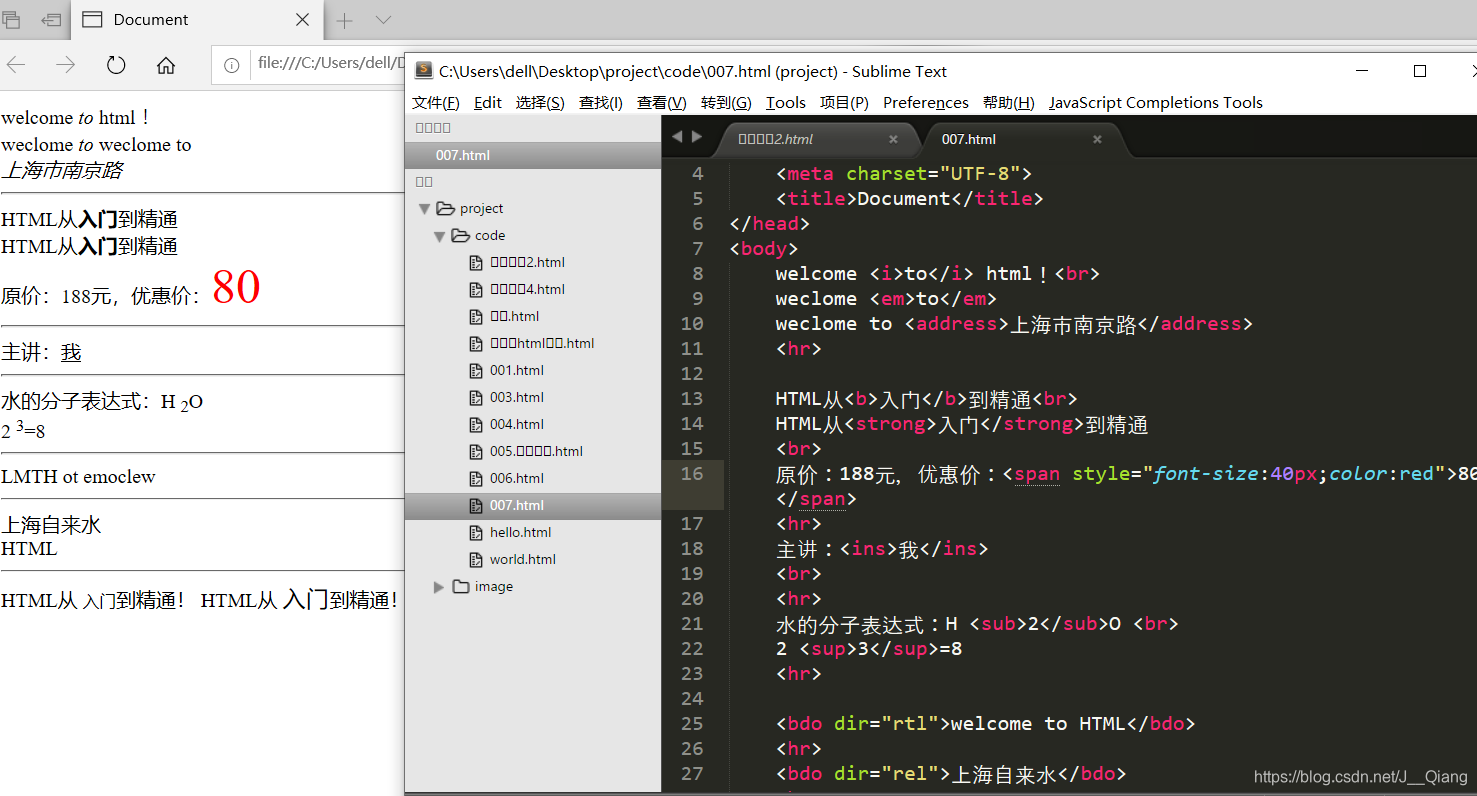Close the 007.html editor tab
Viewport: 1477px width, 796px height.
point(1097,139)
